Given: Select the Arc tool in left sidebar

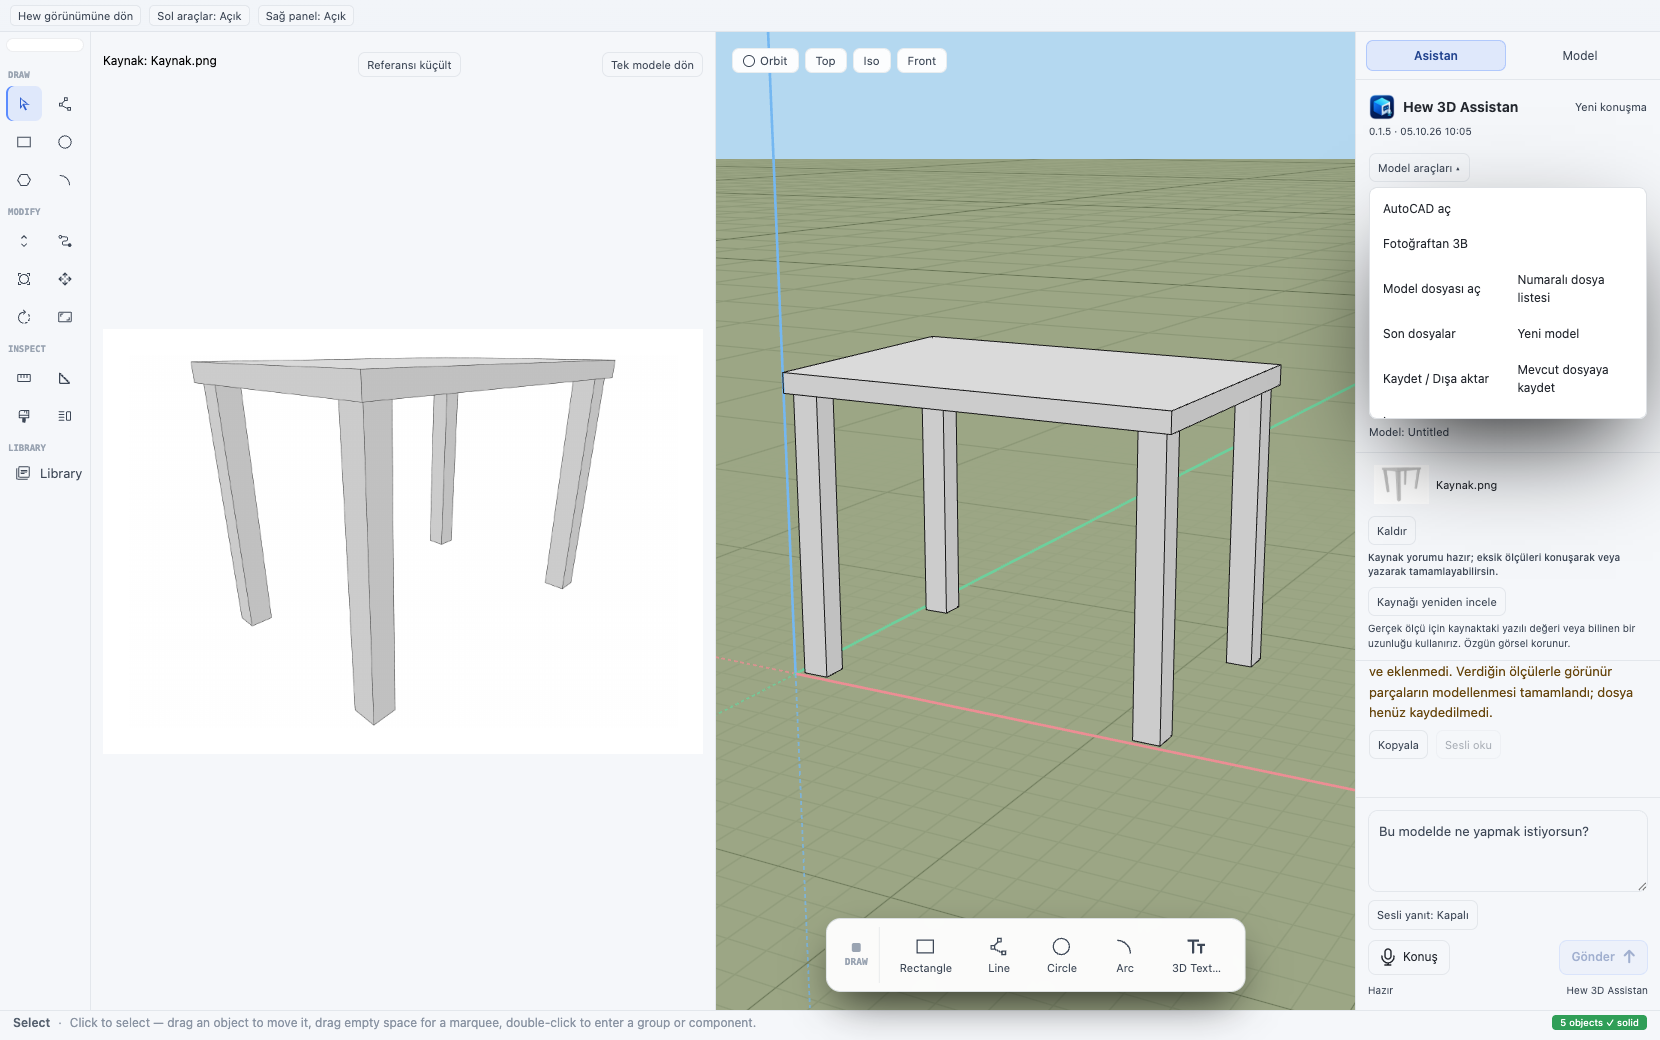Looking at the screenshot, I should tap(65, 180).
